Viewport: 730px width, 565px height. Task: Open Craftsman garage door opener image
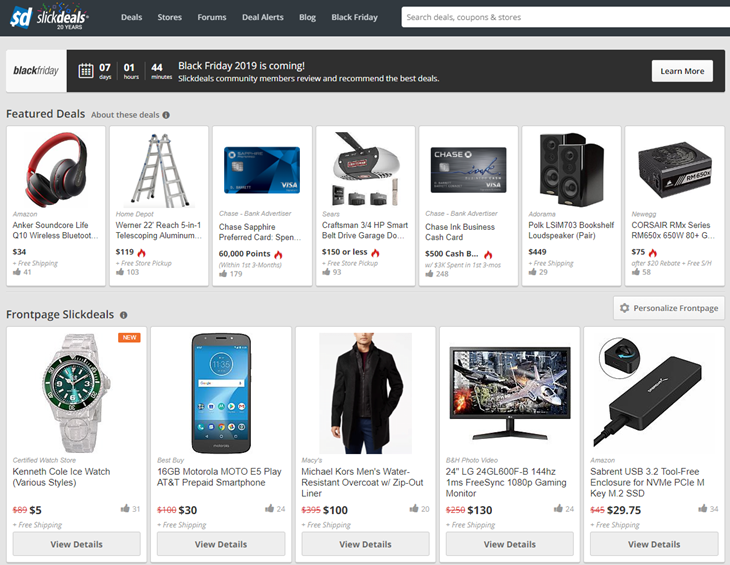[x=365, y=169]
